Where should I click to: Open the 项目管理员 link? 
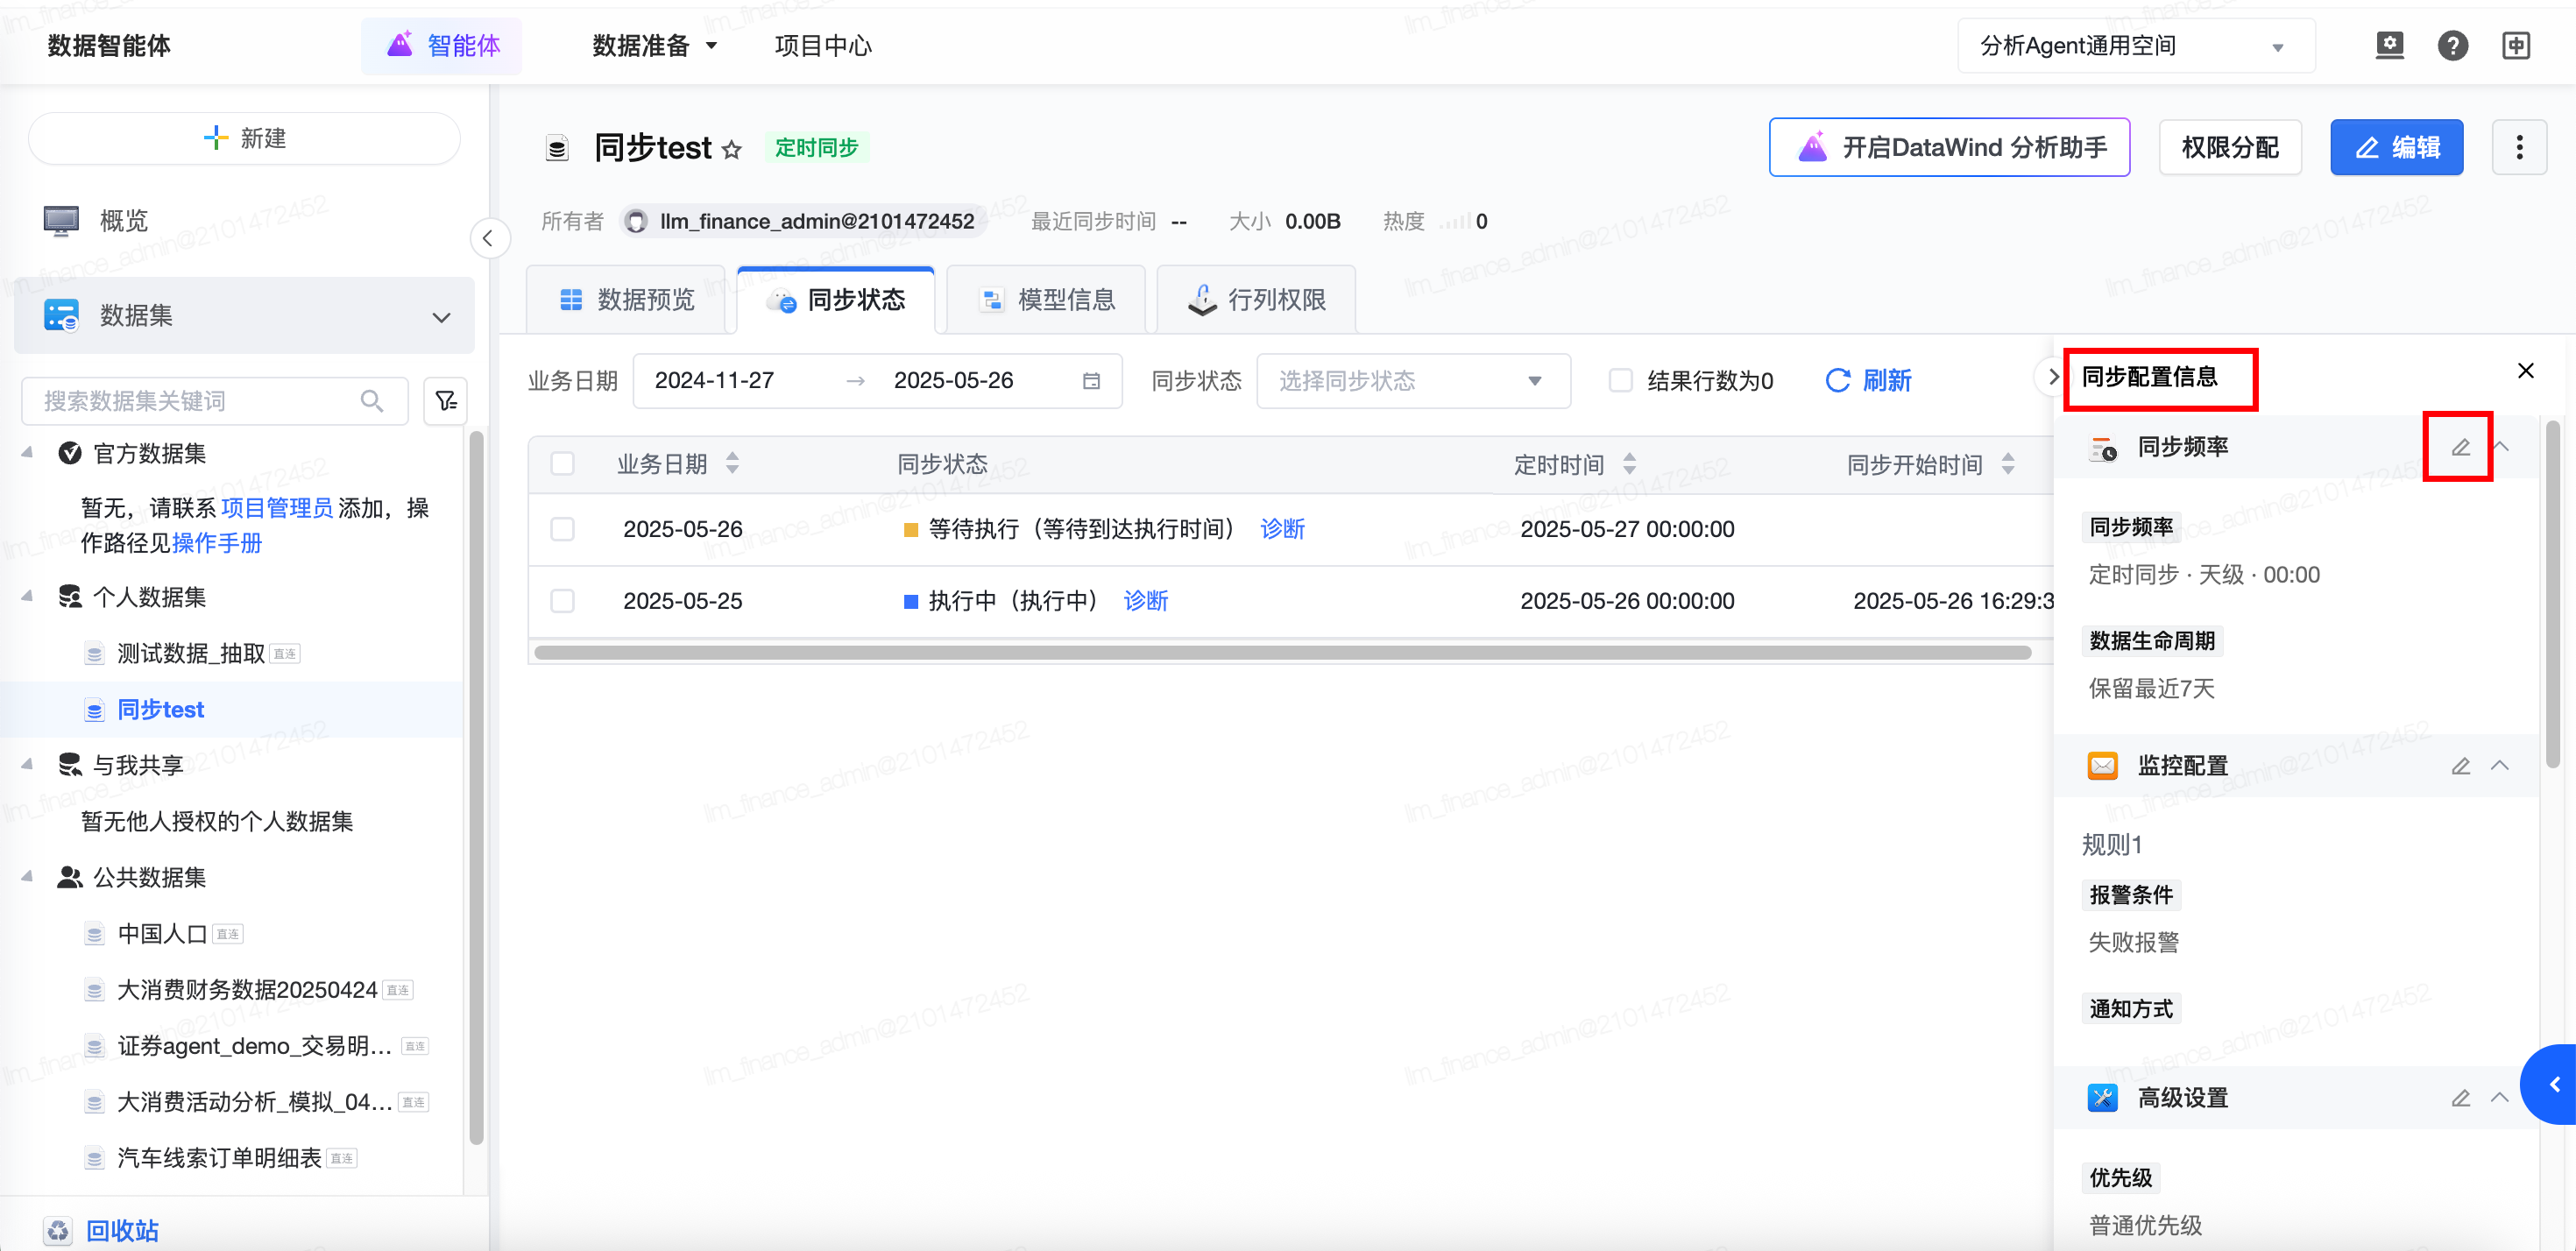(x=277, y=508)
